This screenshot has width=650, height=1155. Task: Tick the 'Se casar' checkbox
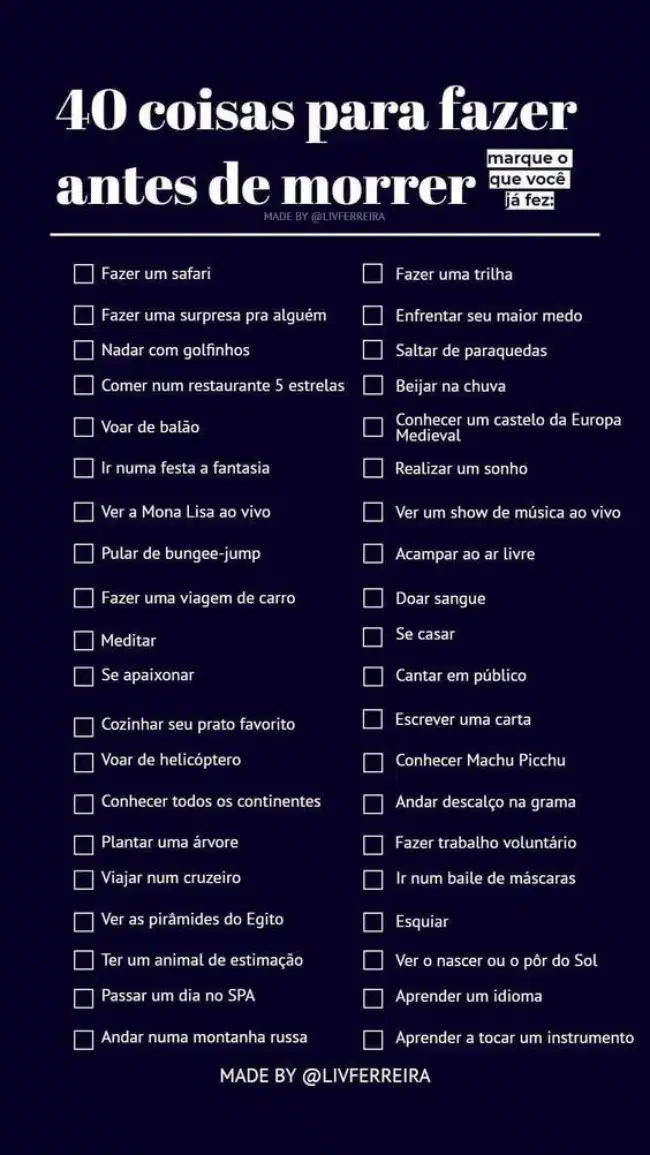(x=372, y=636)
